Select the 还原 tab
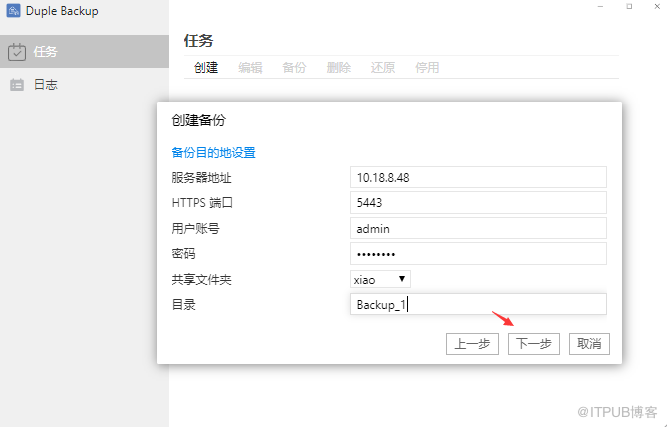 pos(383,68)
